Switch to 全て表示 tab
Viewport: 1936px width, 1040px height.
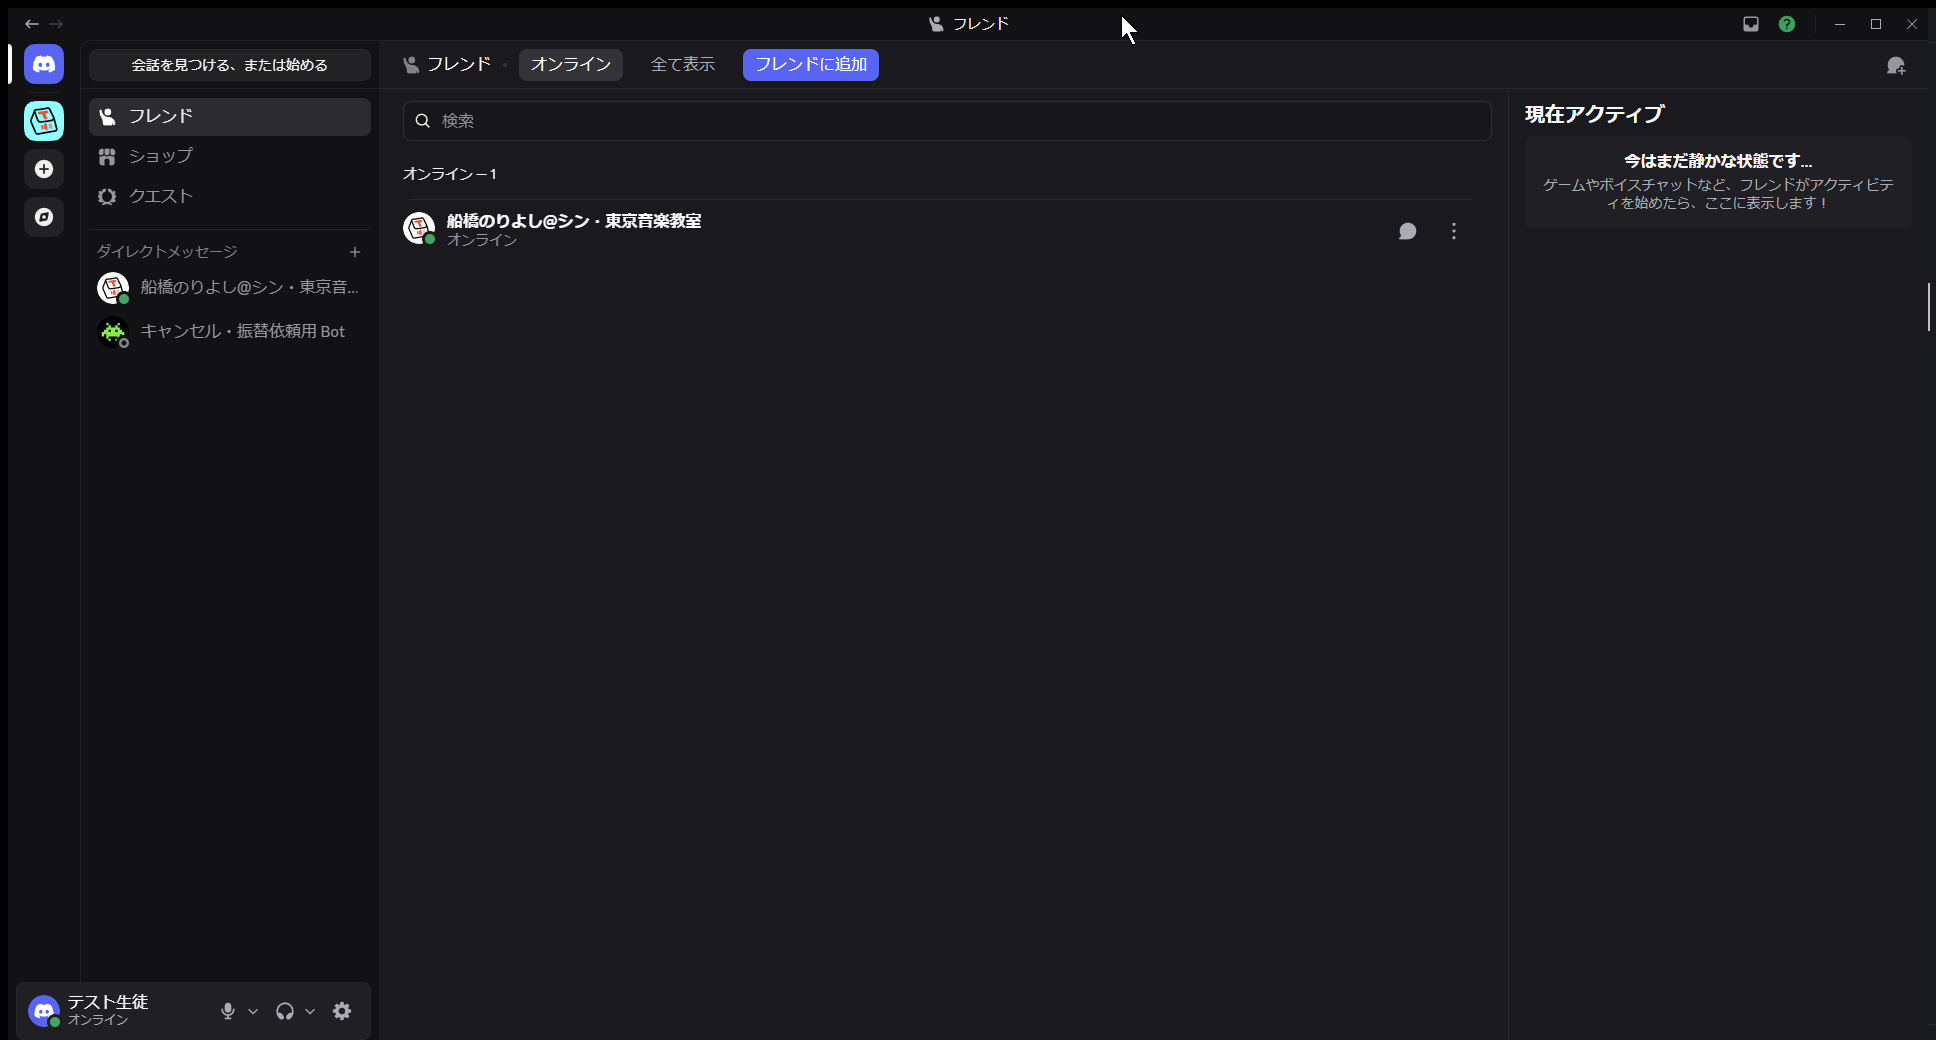[683, 65]
